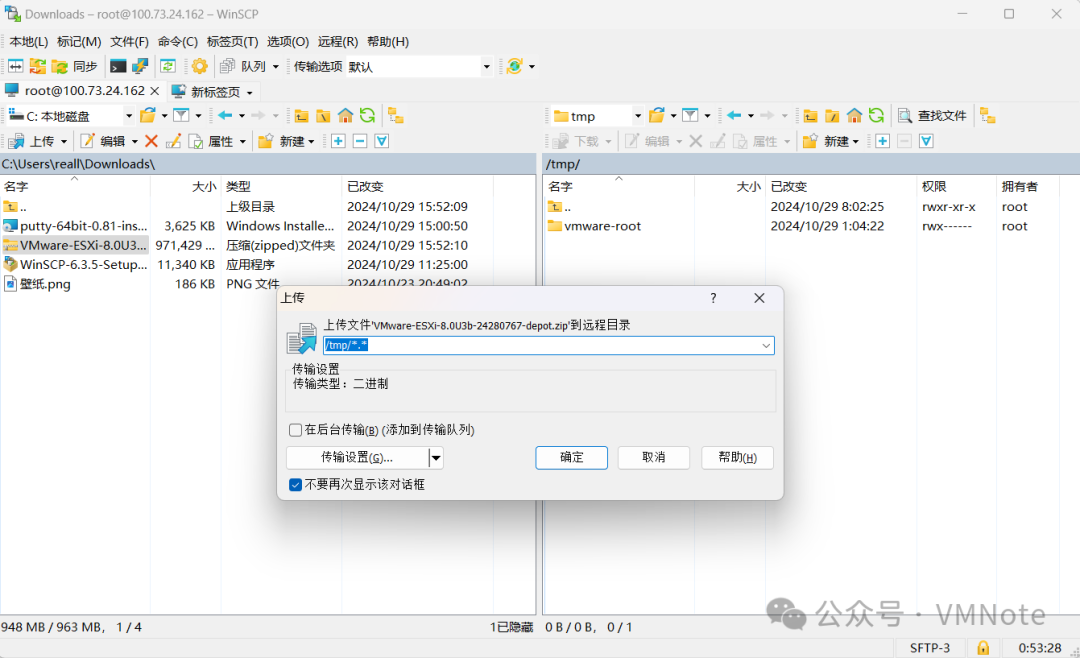Open the 命令(C) menu
Image resolution: width=1080 pixels, height=658 pixels.
(x=178, y=42)
